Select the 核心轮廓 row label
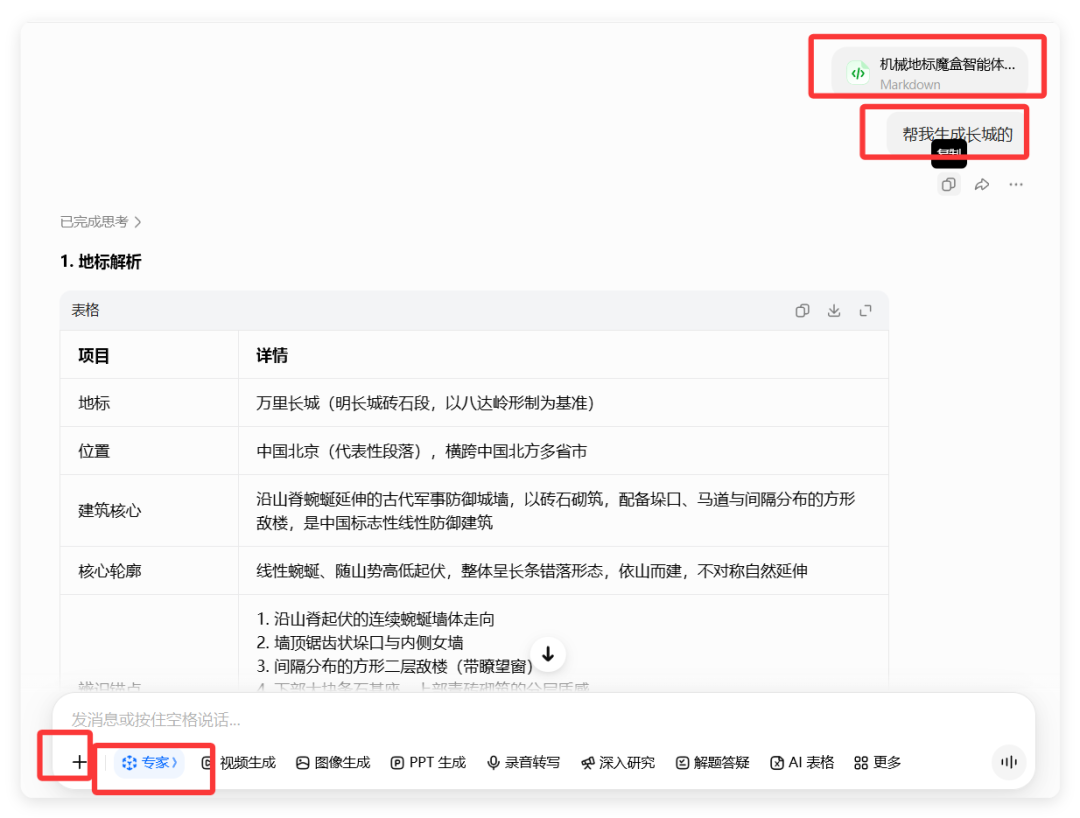Image resolution: width=1080 pixels, height=818 pixels. click(x=110, y=571)
